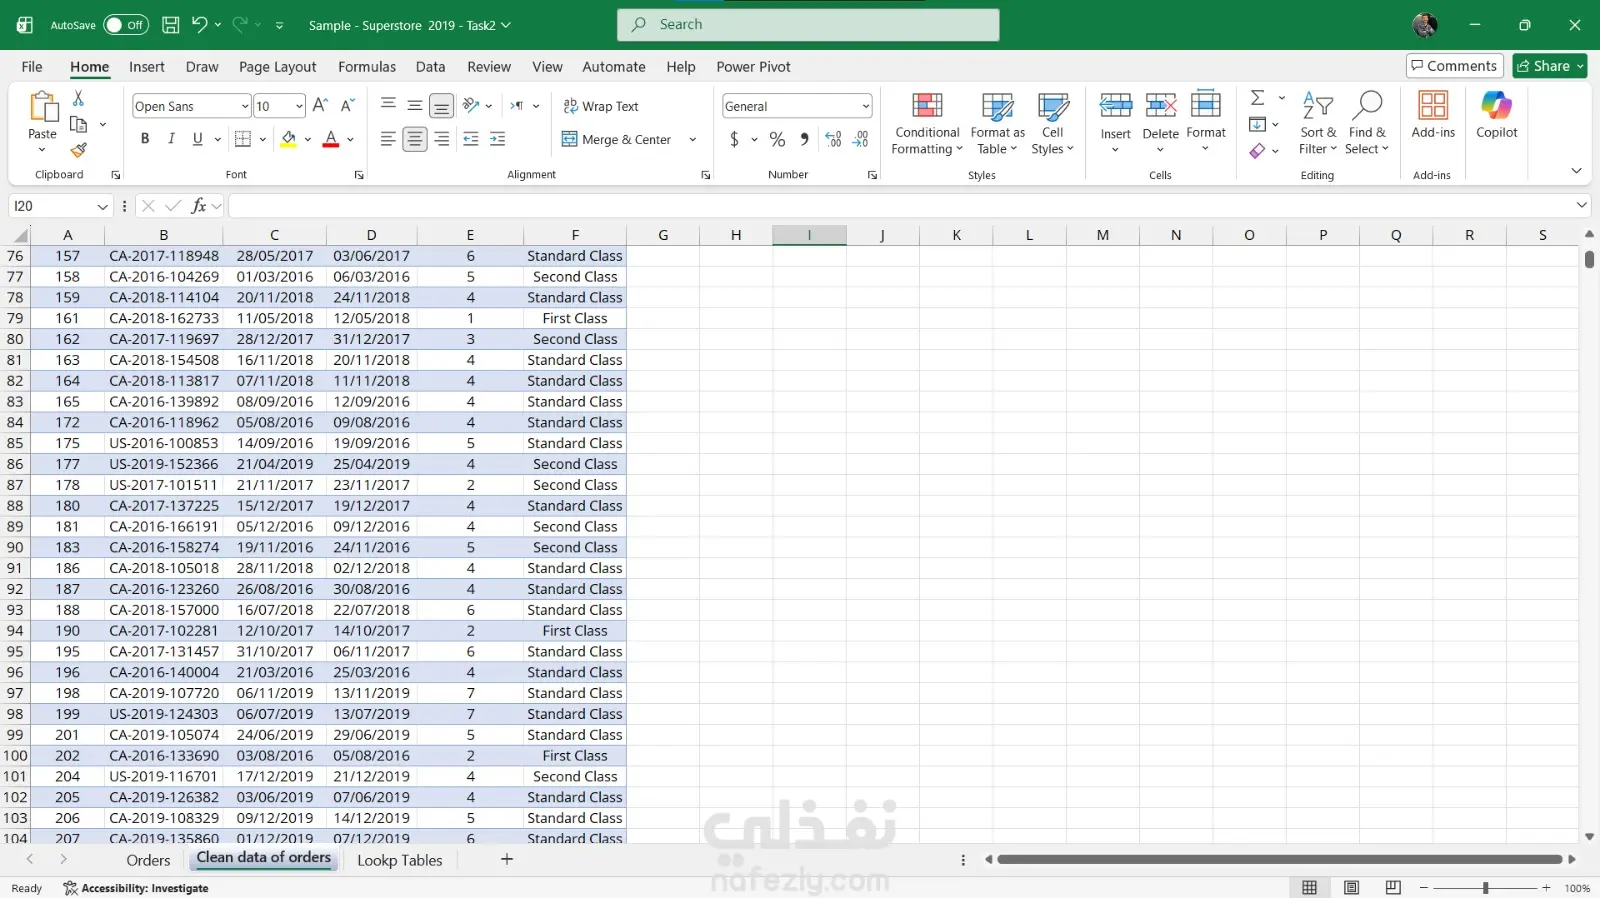Toggle Bold formatting
Image resolution: width=1600 pixels, height=898 pixels.
(x=145, y=139)
